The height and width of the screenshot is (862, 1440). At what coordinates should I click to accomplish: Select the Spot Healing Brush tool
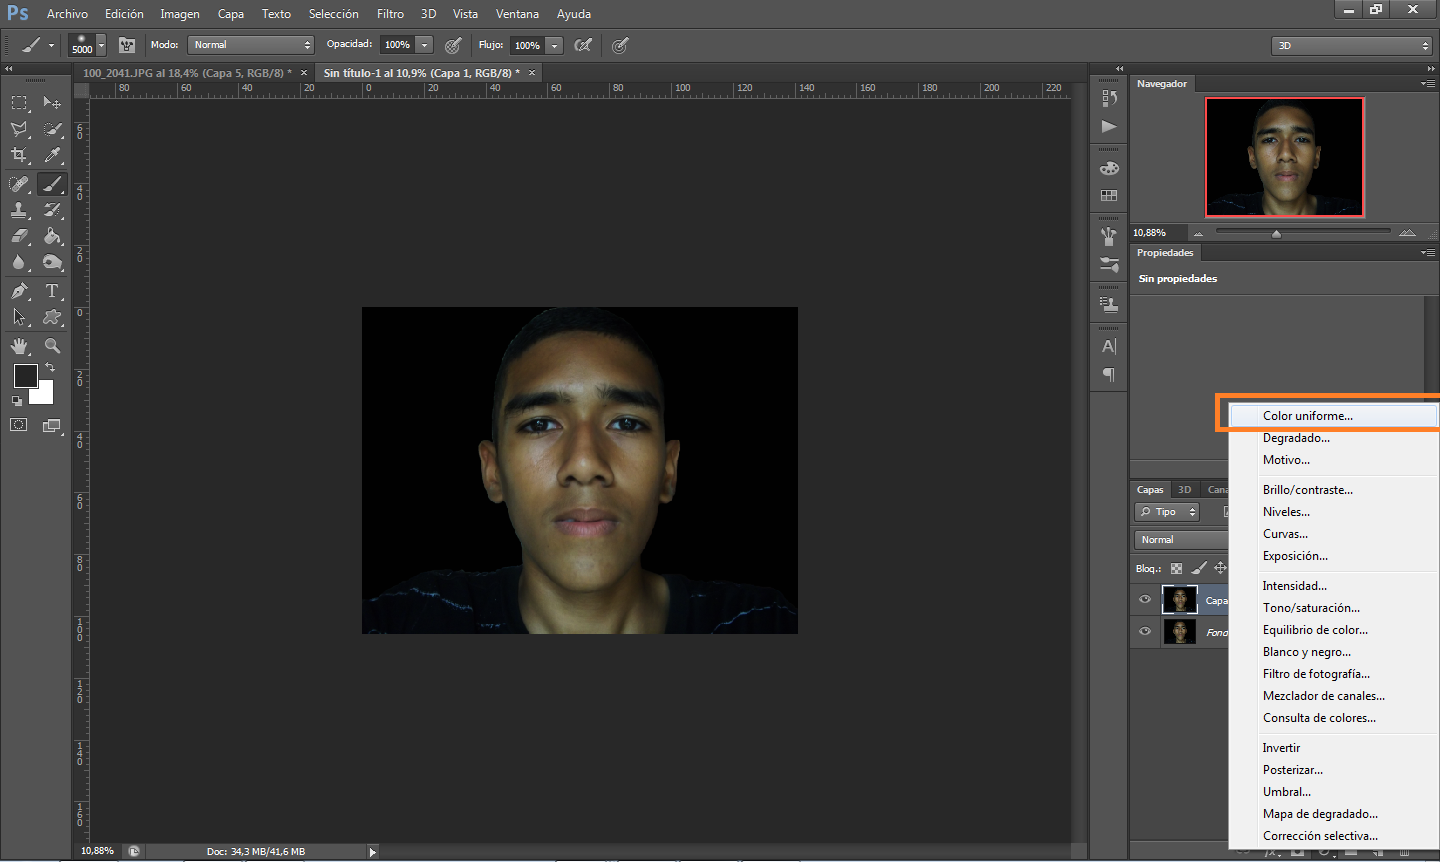[x=19, y=184]
